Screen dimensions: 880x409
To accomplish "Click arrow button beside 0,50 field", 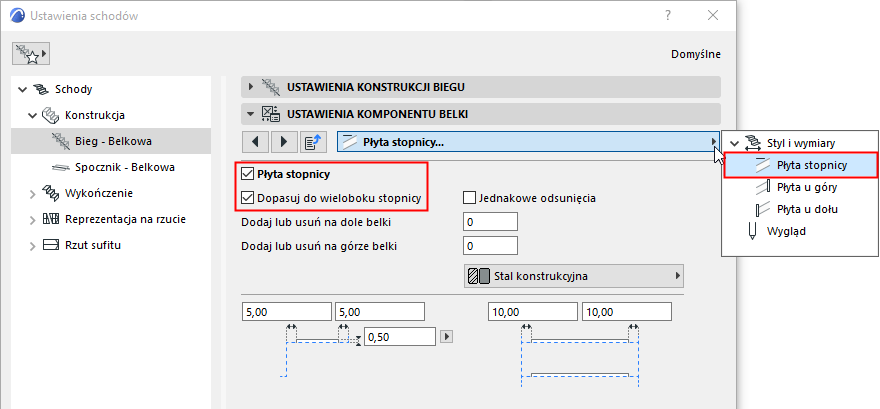I will click(446, 337).
